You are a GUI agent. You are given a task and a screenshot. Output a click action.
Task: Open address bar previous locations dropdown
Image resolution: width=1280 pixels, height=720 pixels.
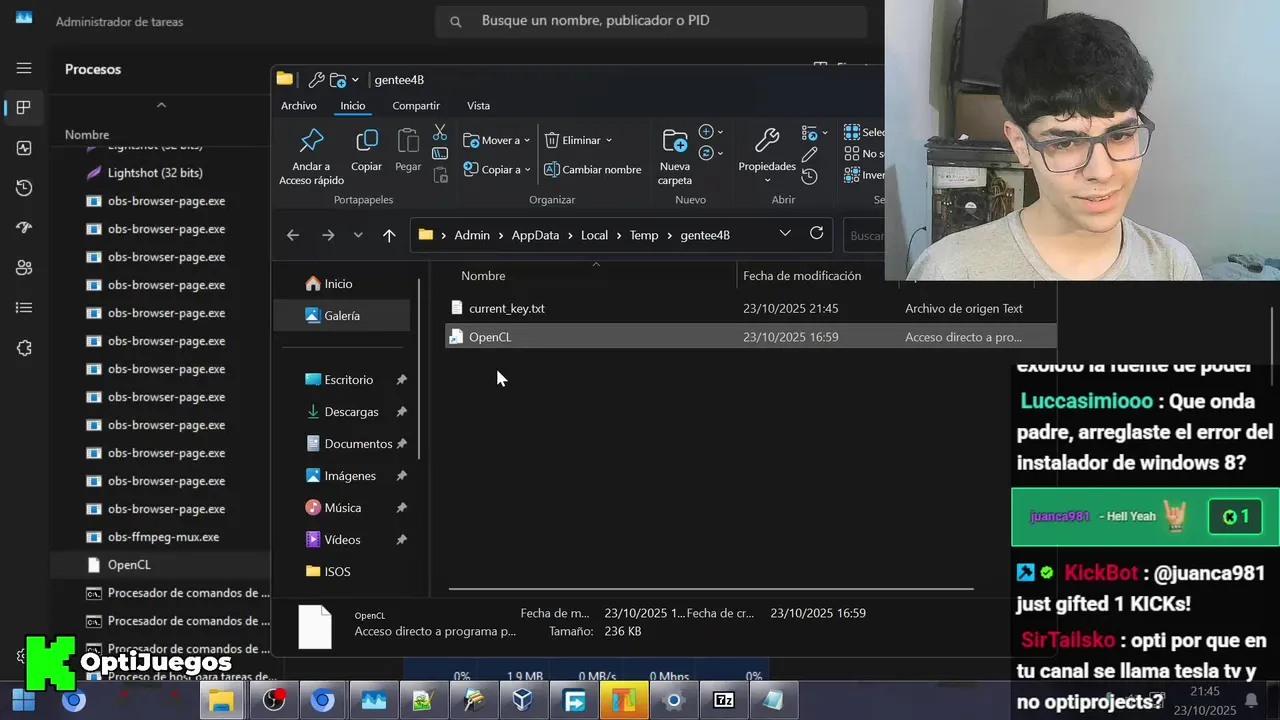point(785,233)
